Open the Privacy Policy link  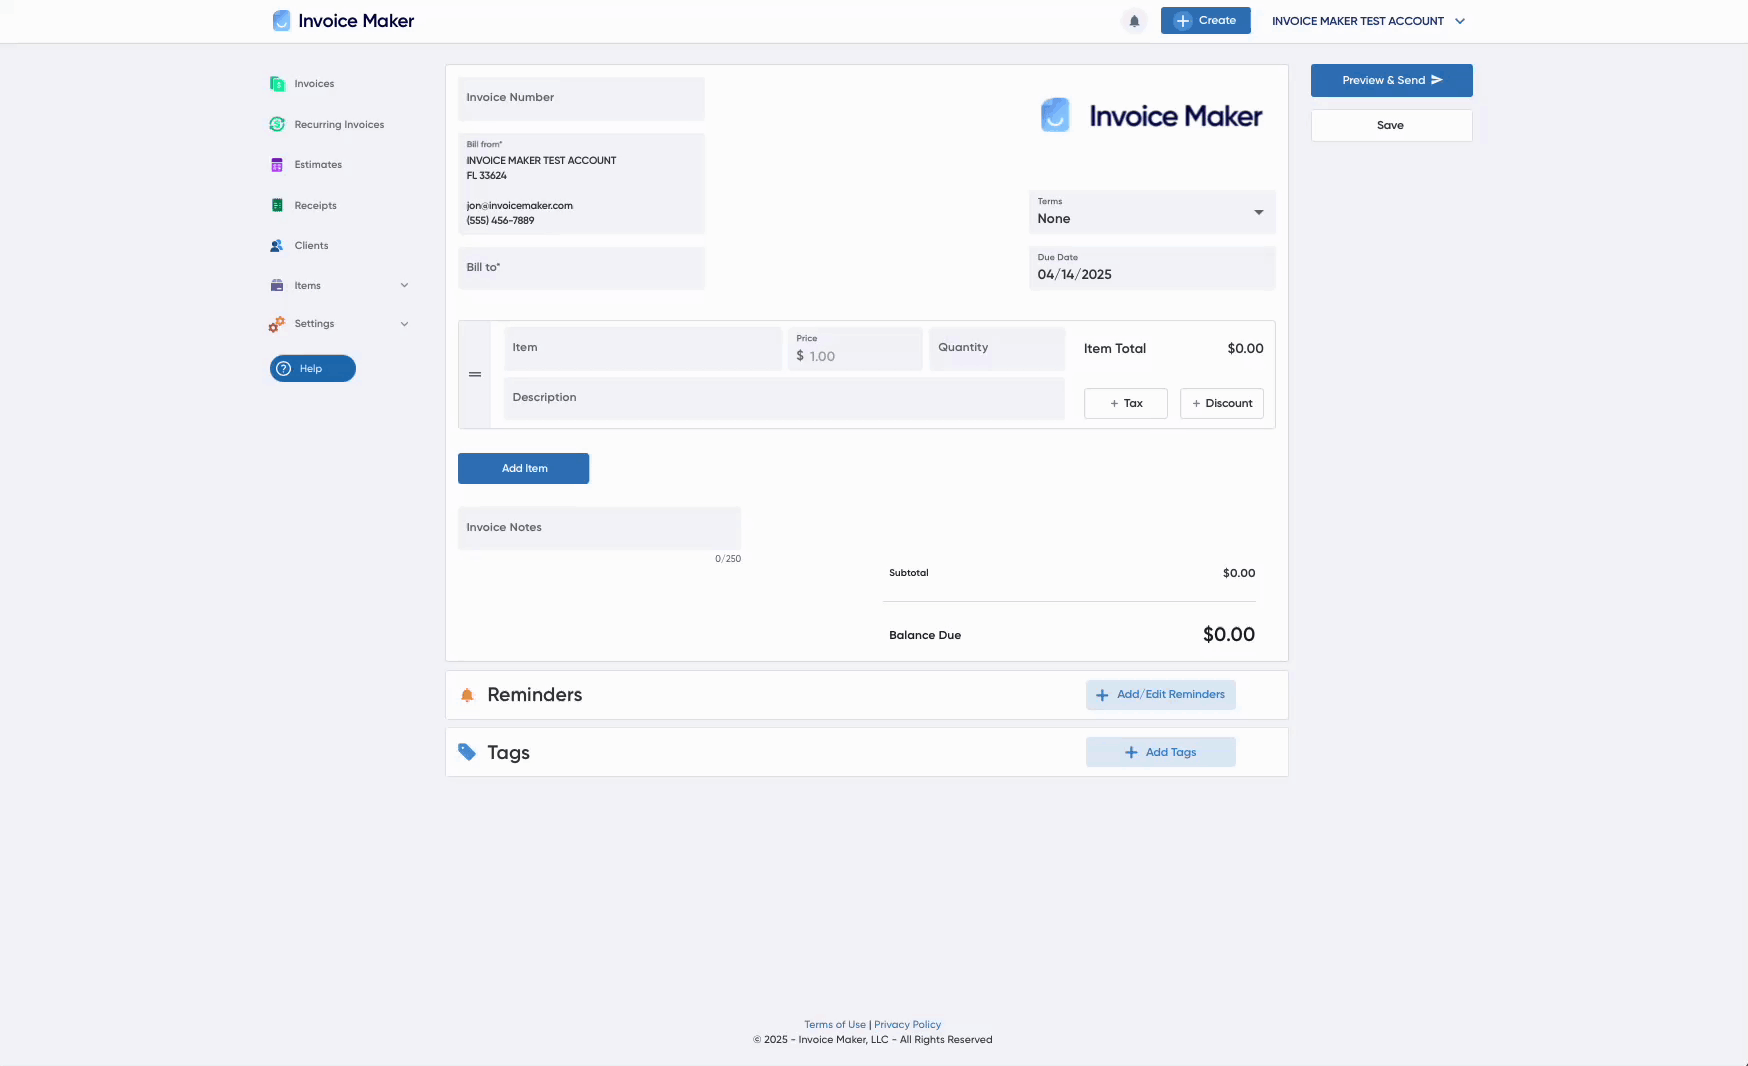coord(908,1024)
